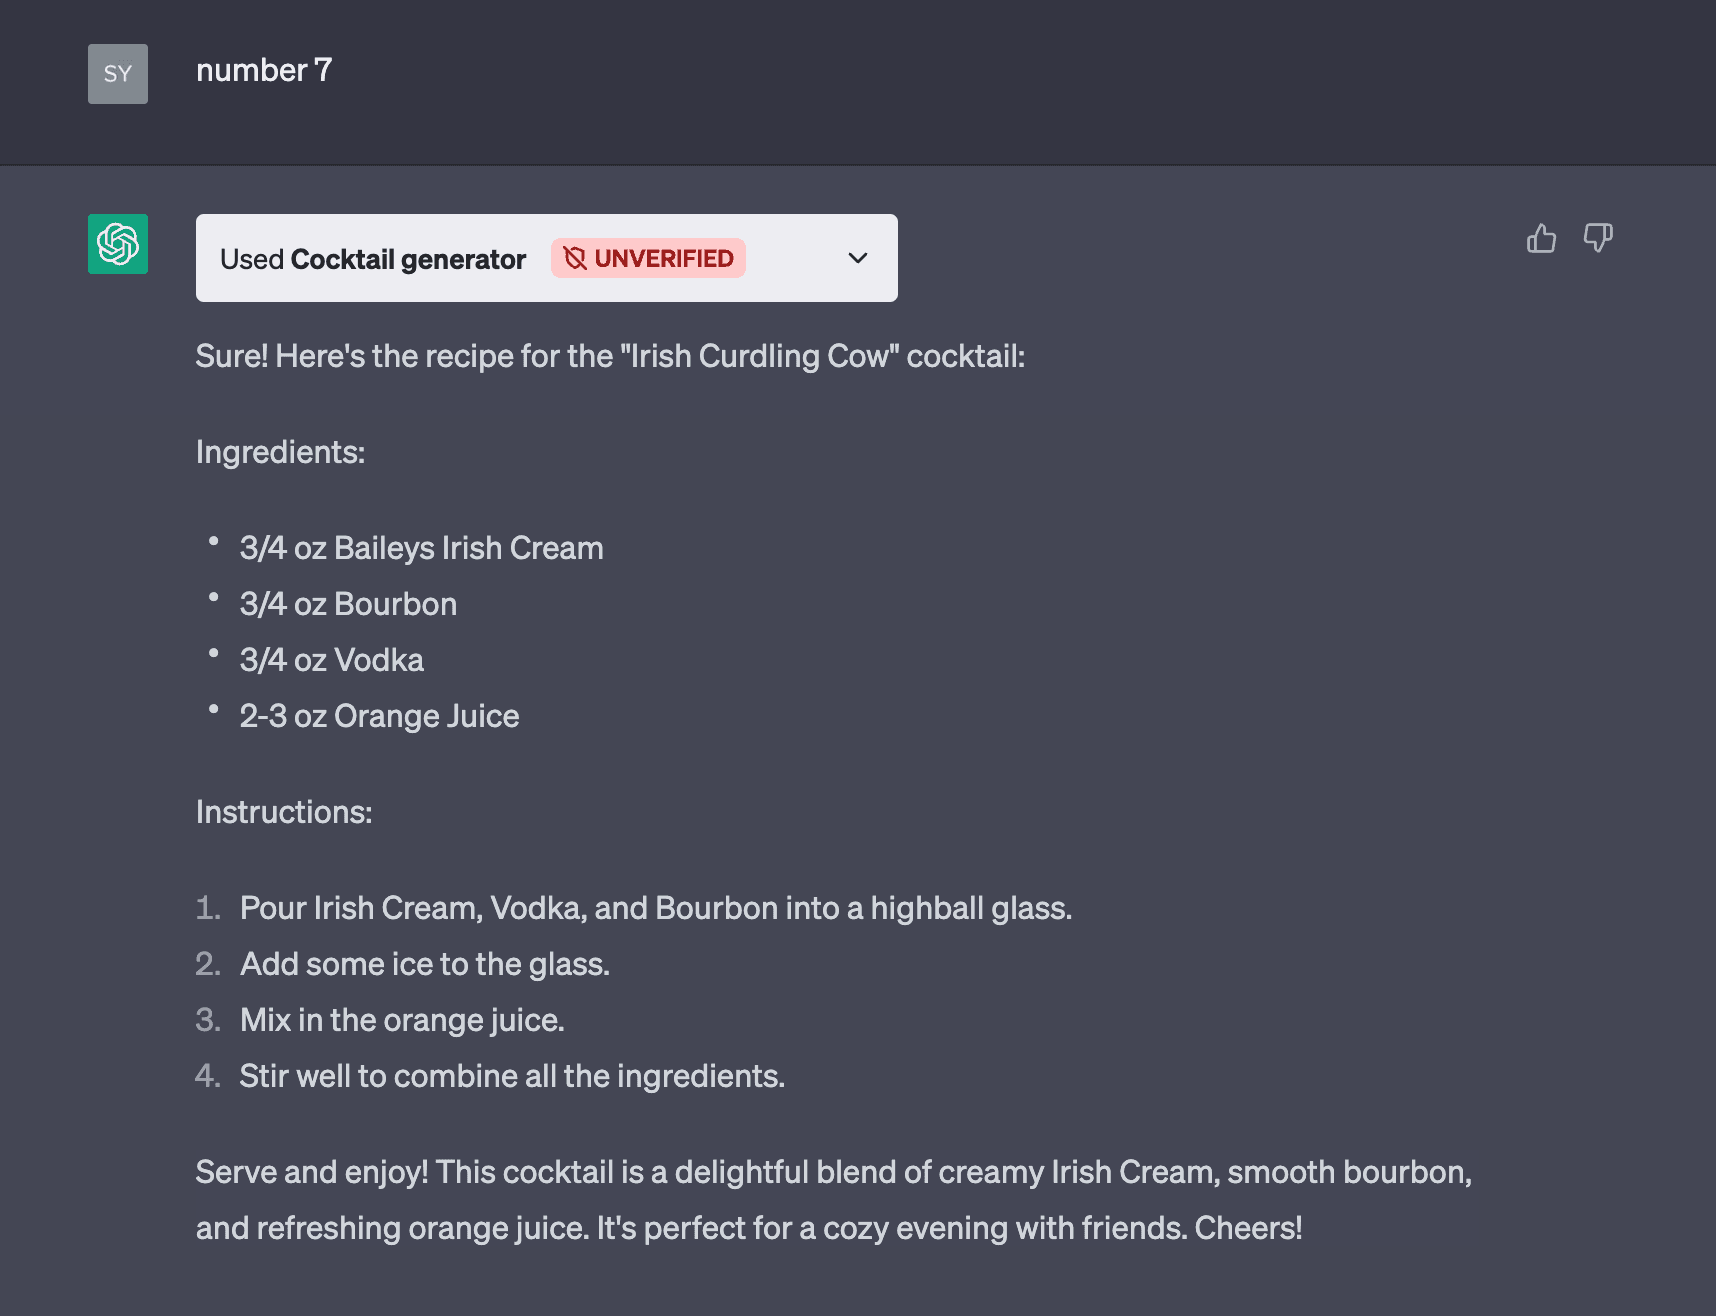This screenshot has width=1716, height=1316.
Task: Click the thumbs down feedback icon
Action: point(1597,239)
